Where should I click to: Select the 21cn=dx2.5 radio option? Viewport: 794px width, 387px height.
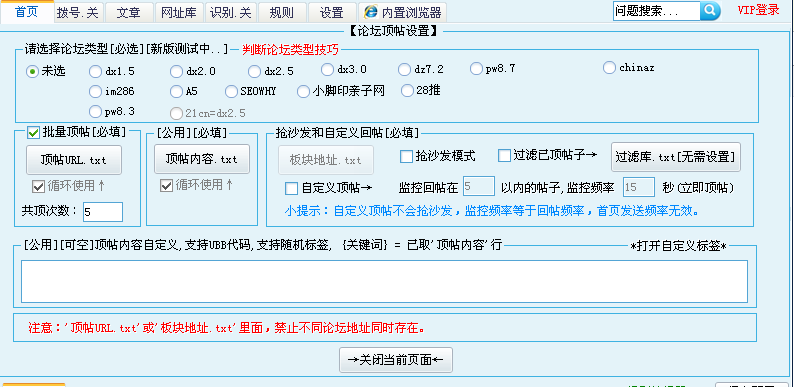click(x=176, y=113)
